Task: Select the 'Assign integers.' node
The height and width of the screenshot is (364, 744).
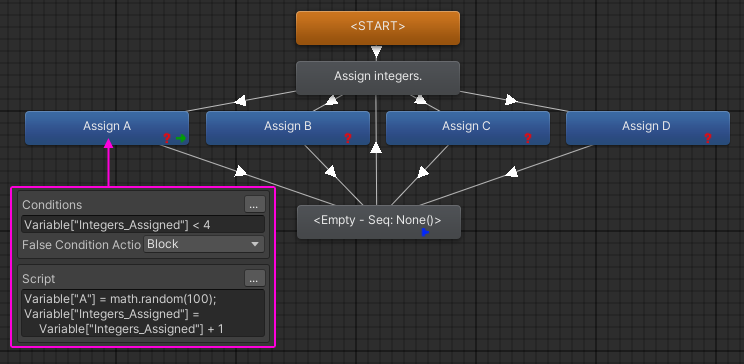Action: point(378,78)
